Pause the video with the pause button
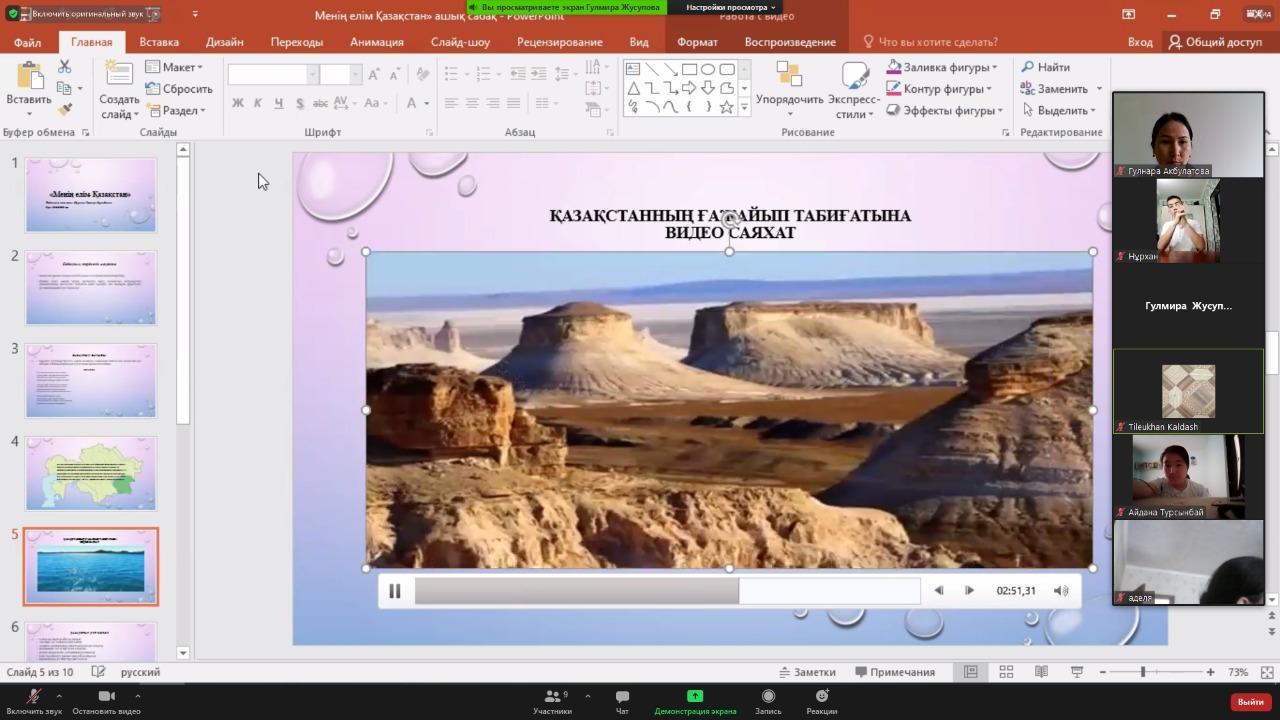This screenshot has width=1280, height=720. (395, 591)
